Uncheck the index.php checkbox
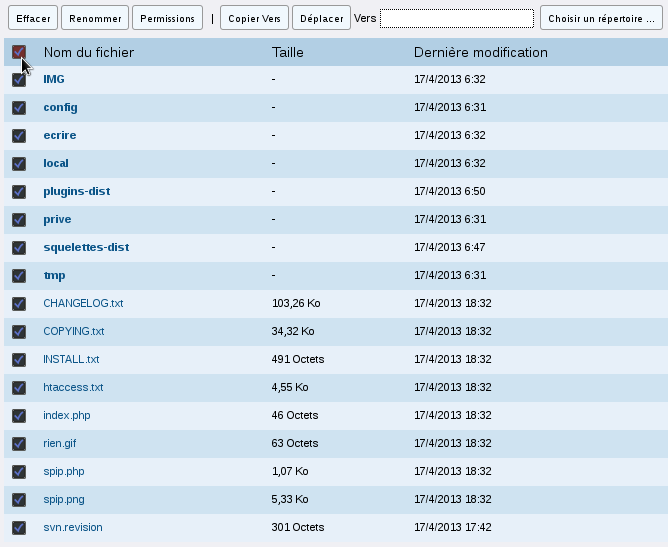Image resolution: width=668 pixels, height=547 pixels. coord(19,416)
